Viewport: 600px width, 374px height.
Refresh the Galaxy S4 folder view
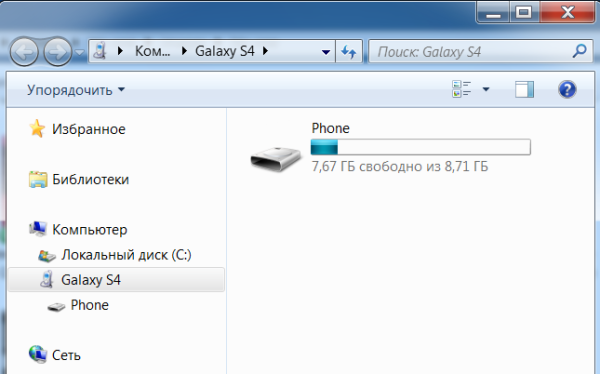349,51
